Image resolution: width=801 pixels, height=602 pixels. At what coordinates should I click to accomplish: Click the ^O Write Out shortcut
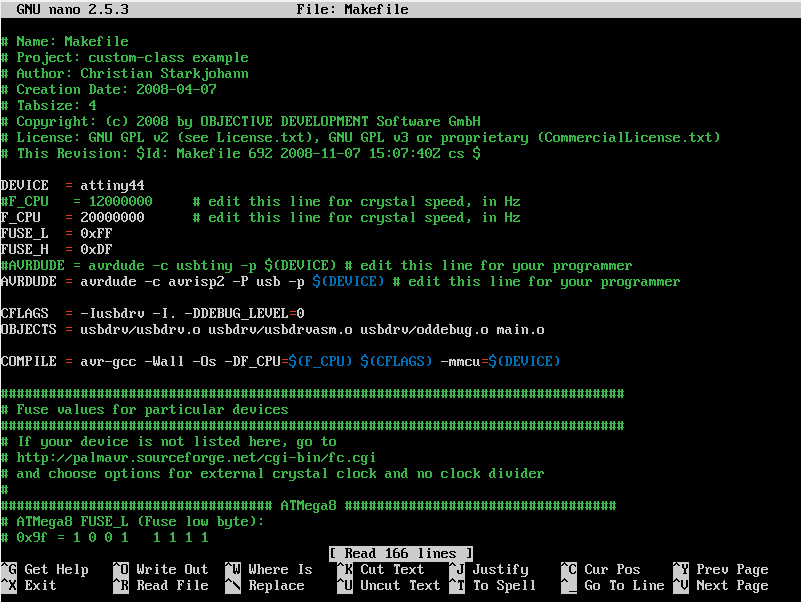coord(160,569)
